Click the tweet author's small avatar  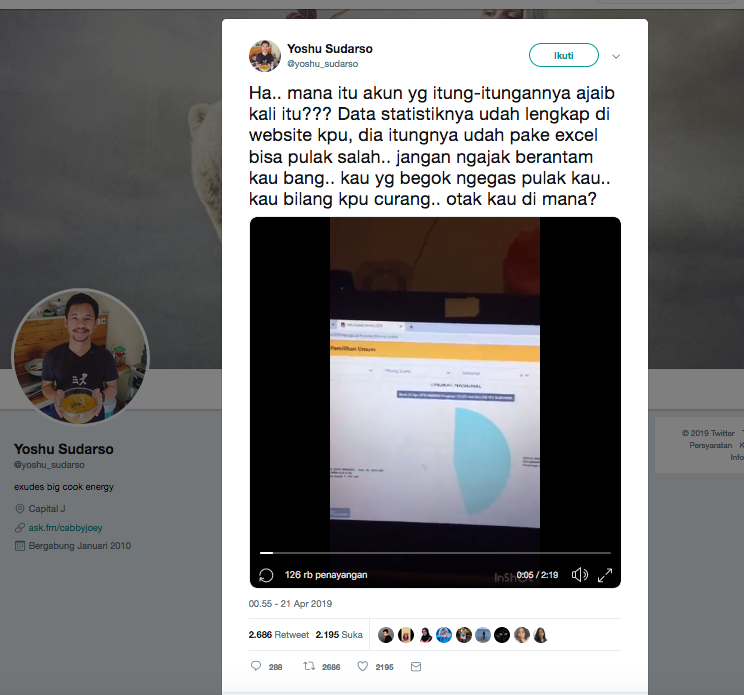click(x=265, y=56)
